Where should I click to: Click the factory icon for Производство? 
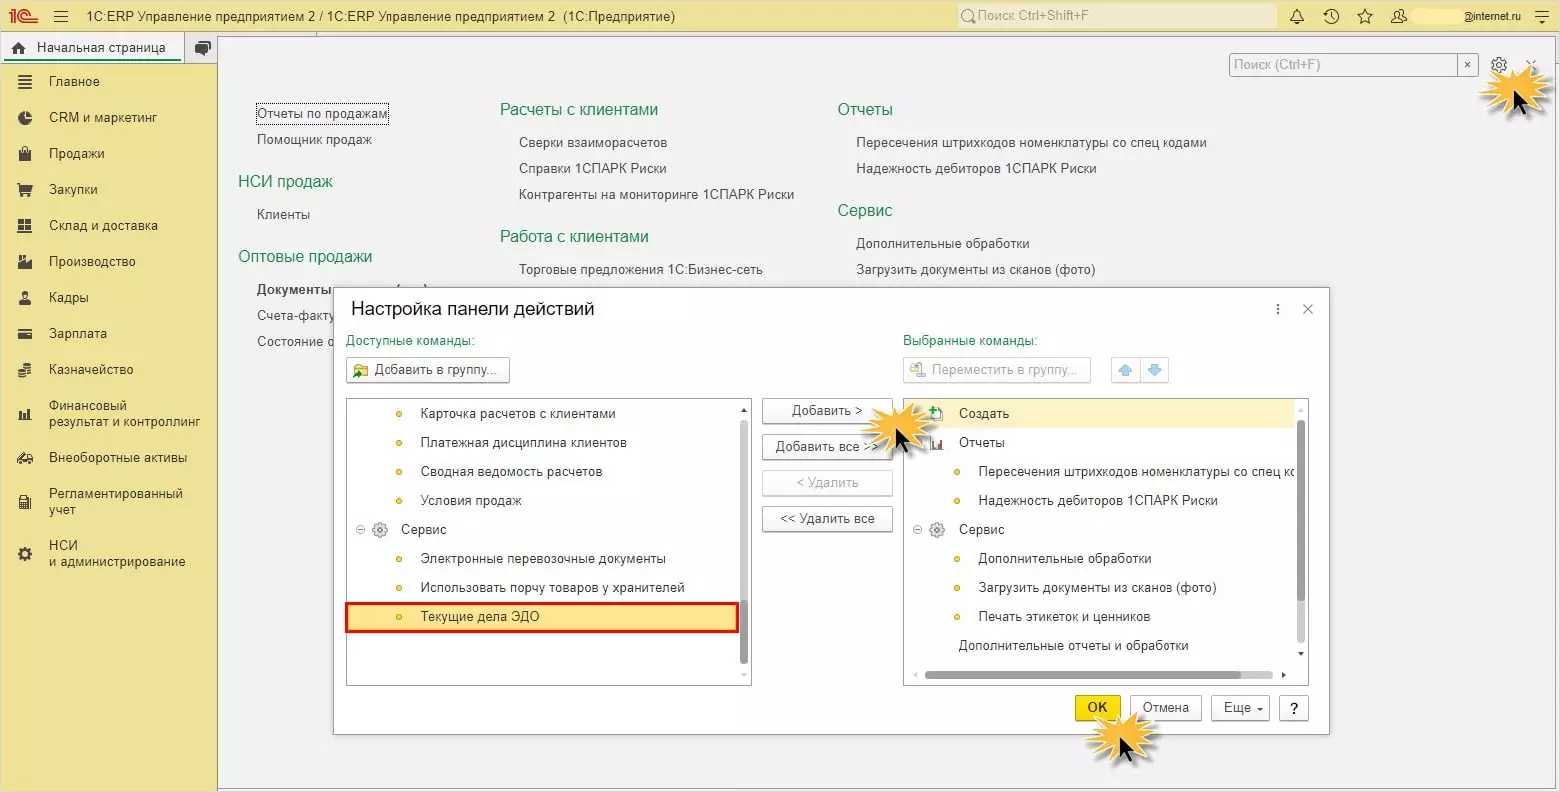[x=25, y=262]
